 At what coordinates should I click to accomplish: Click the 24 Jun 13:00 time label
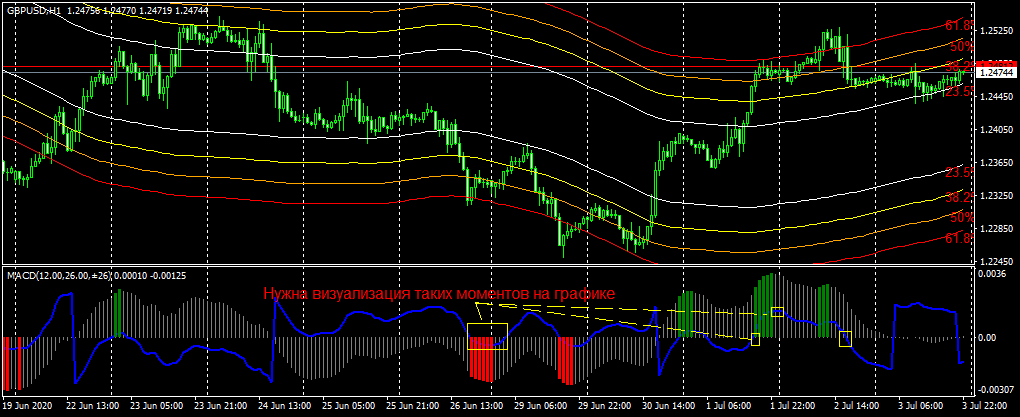283,404
